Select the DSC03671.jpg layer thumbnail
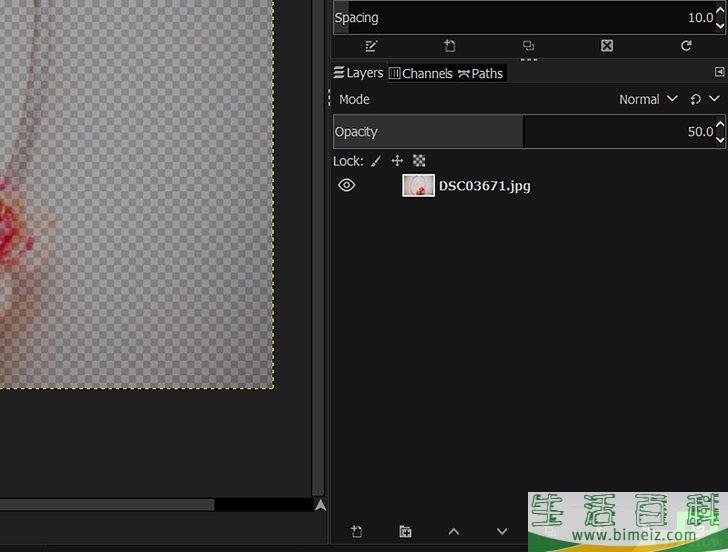728x552 pixels. point(418,185)
